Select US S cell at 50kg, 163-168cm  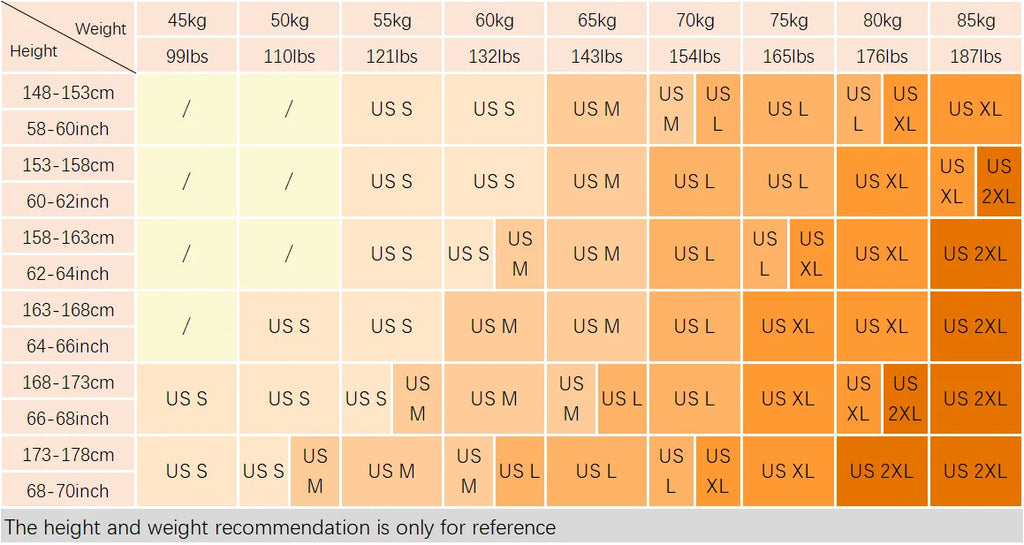click(289, 326)
